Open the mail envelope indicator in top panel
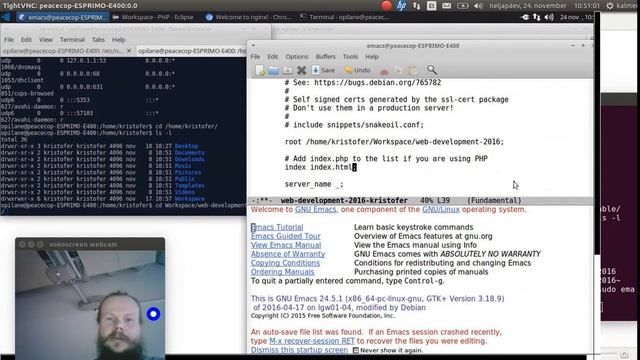This screenshot has width=640, height=360. tap(447, 6)
